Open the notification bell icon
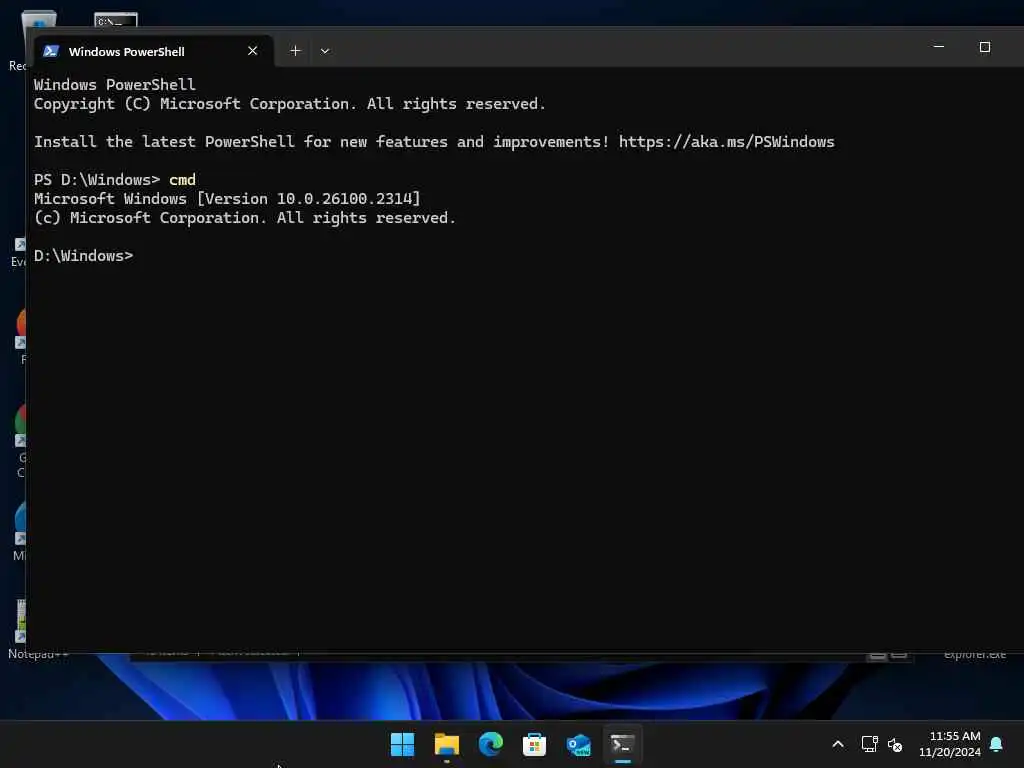Screen dimensions: 1024x768 pyautogui.click(x=996, y=744)
